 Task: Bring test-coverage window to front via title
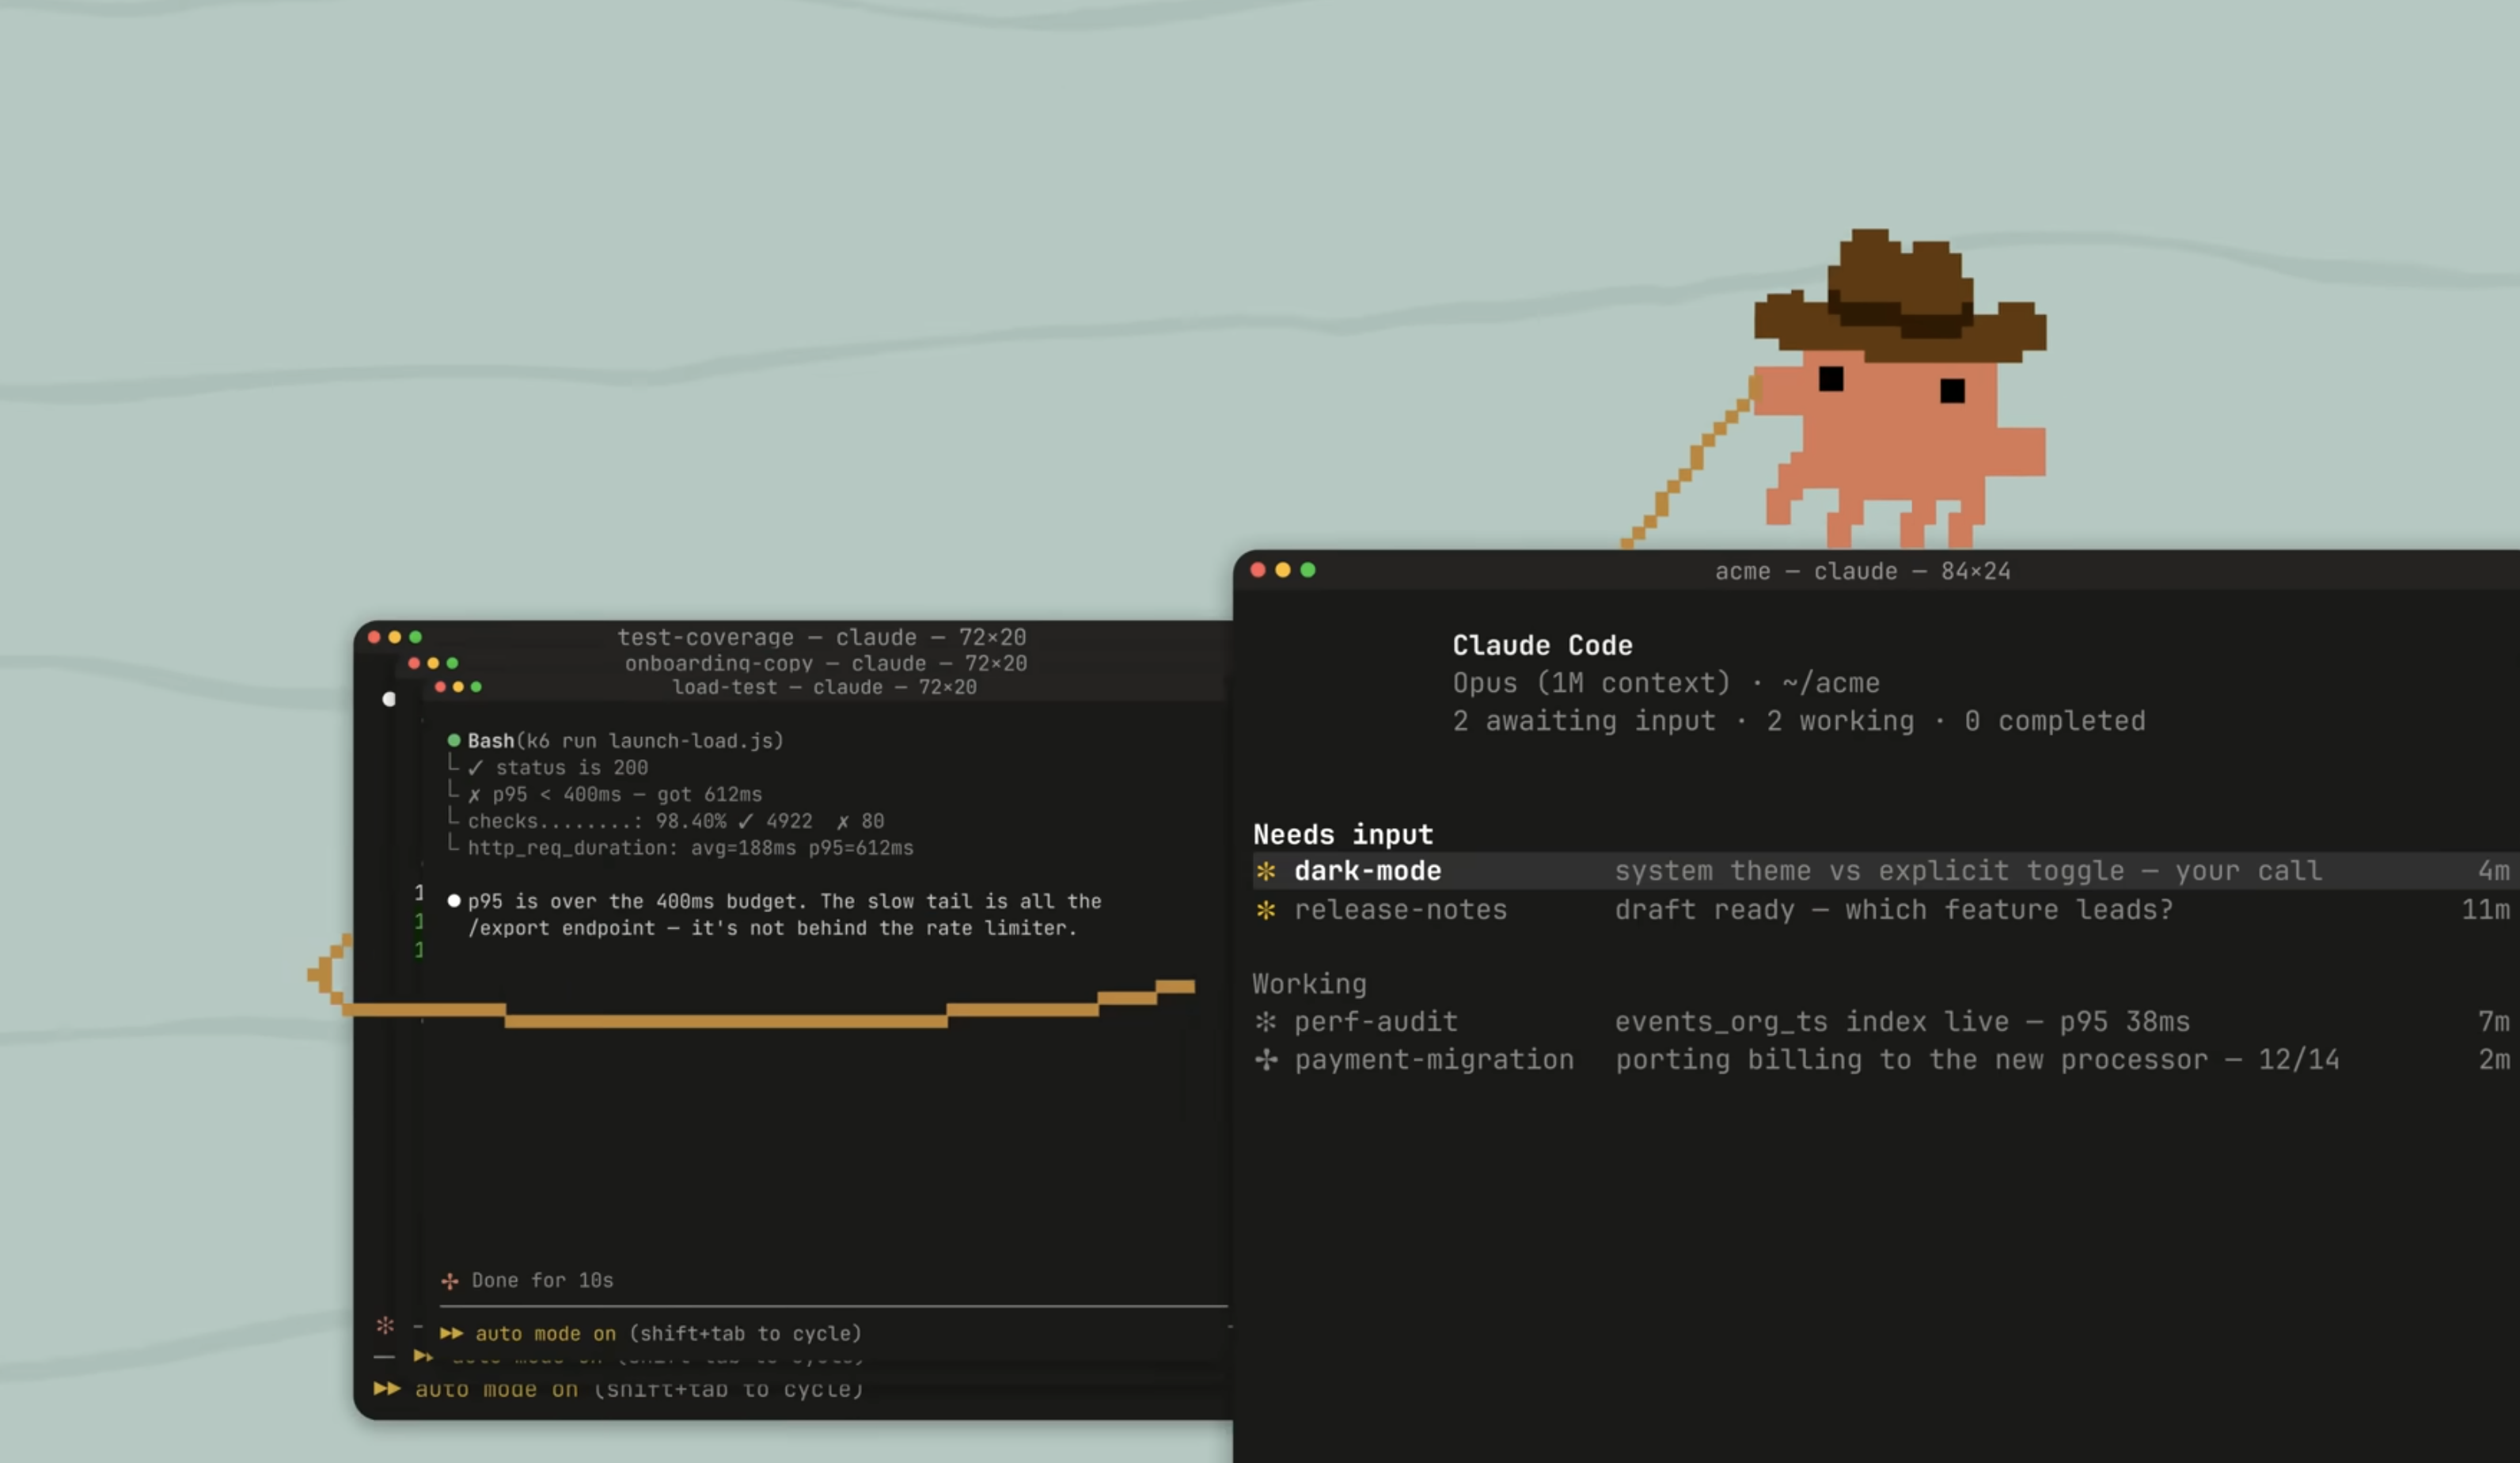tap(821, 637)
